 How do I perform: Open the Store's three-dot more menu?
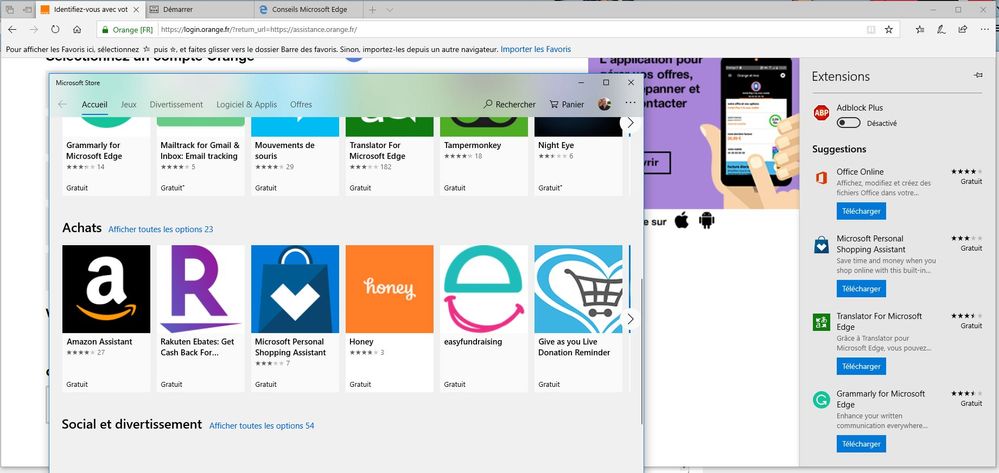(x=630, y=104)
